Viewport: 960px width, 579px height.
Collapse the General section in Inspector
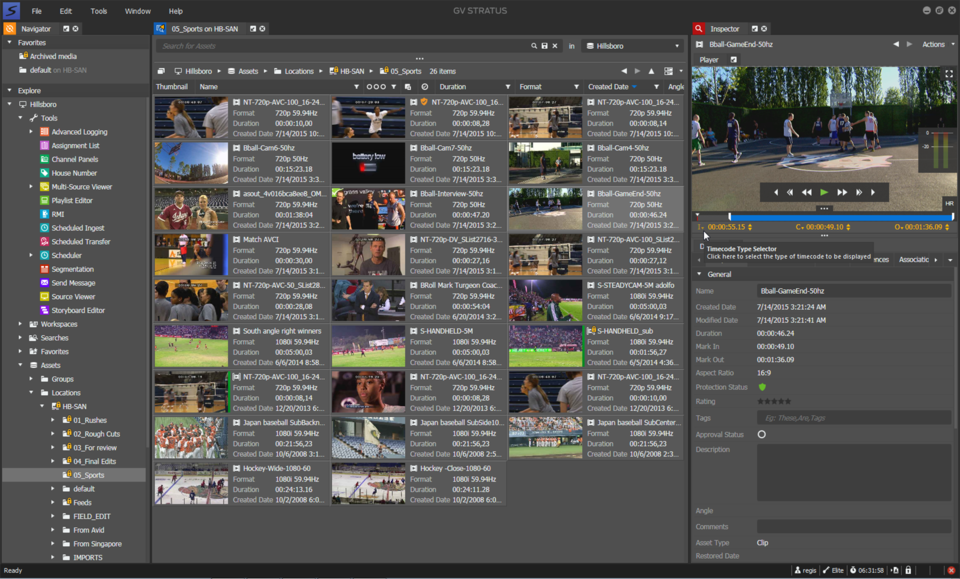click(699, 274)
